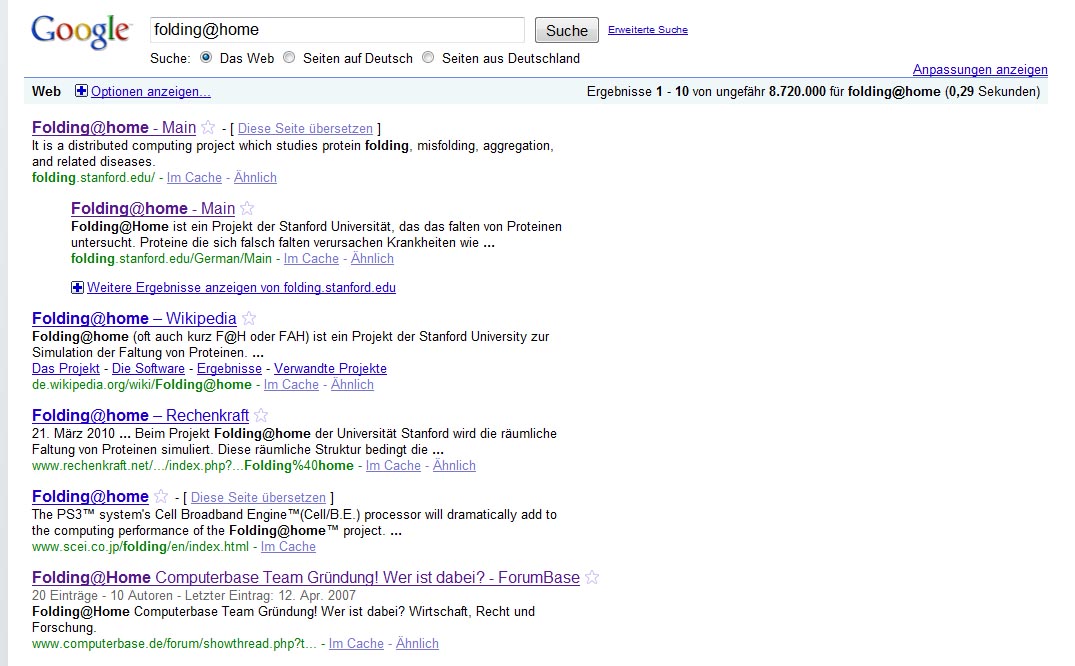
Task: Star the scei.co.jp Folding@home result
Action: pos(161,497)
